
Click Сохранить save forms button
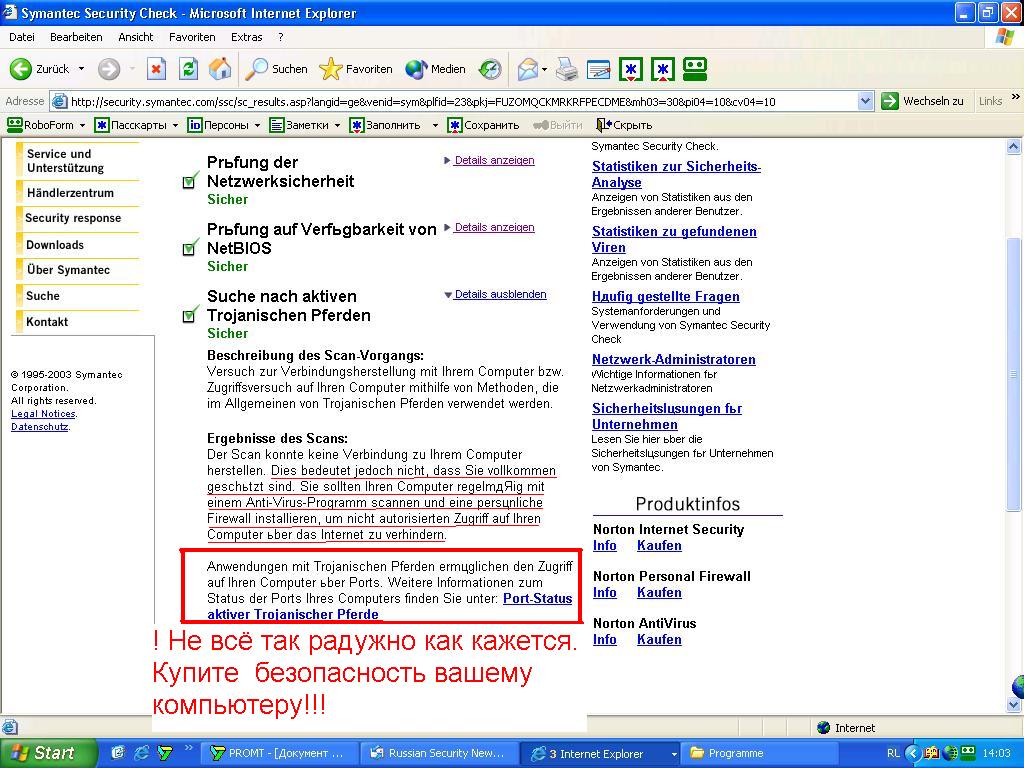483,125
